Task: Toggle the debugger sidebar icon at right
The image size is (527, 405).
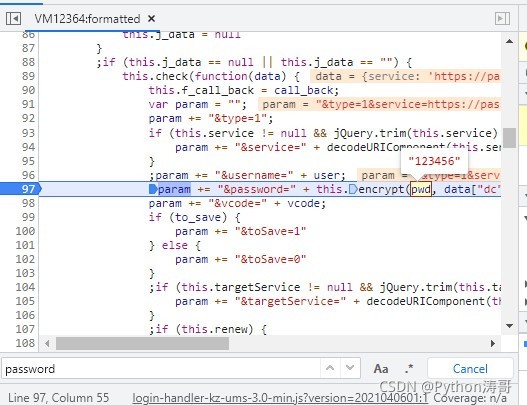Action: click(x=502, y=18)
